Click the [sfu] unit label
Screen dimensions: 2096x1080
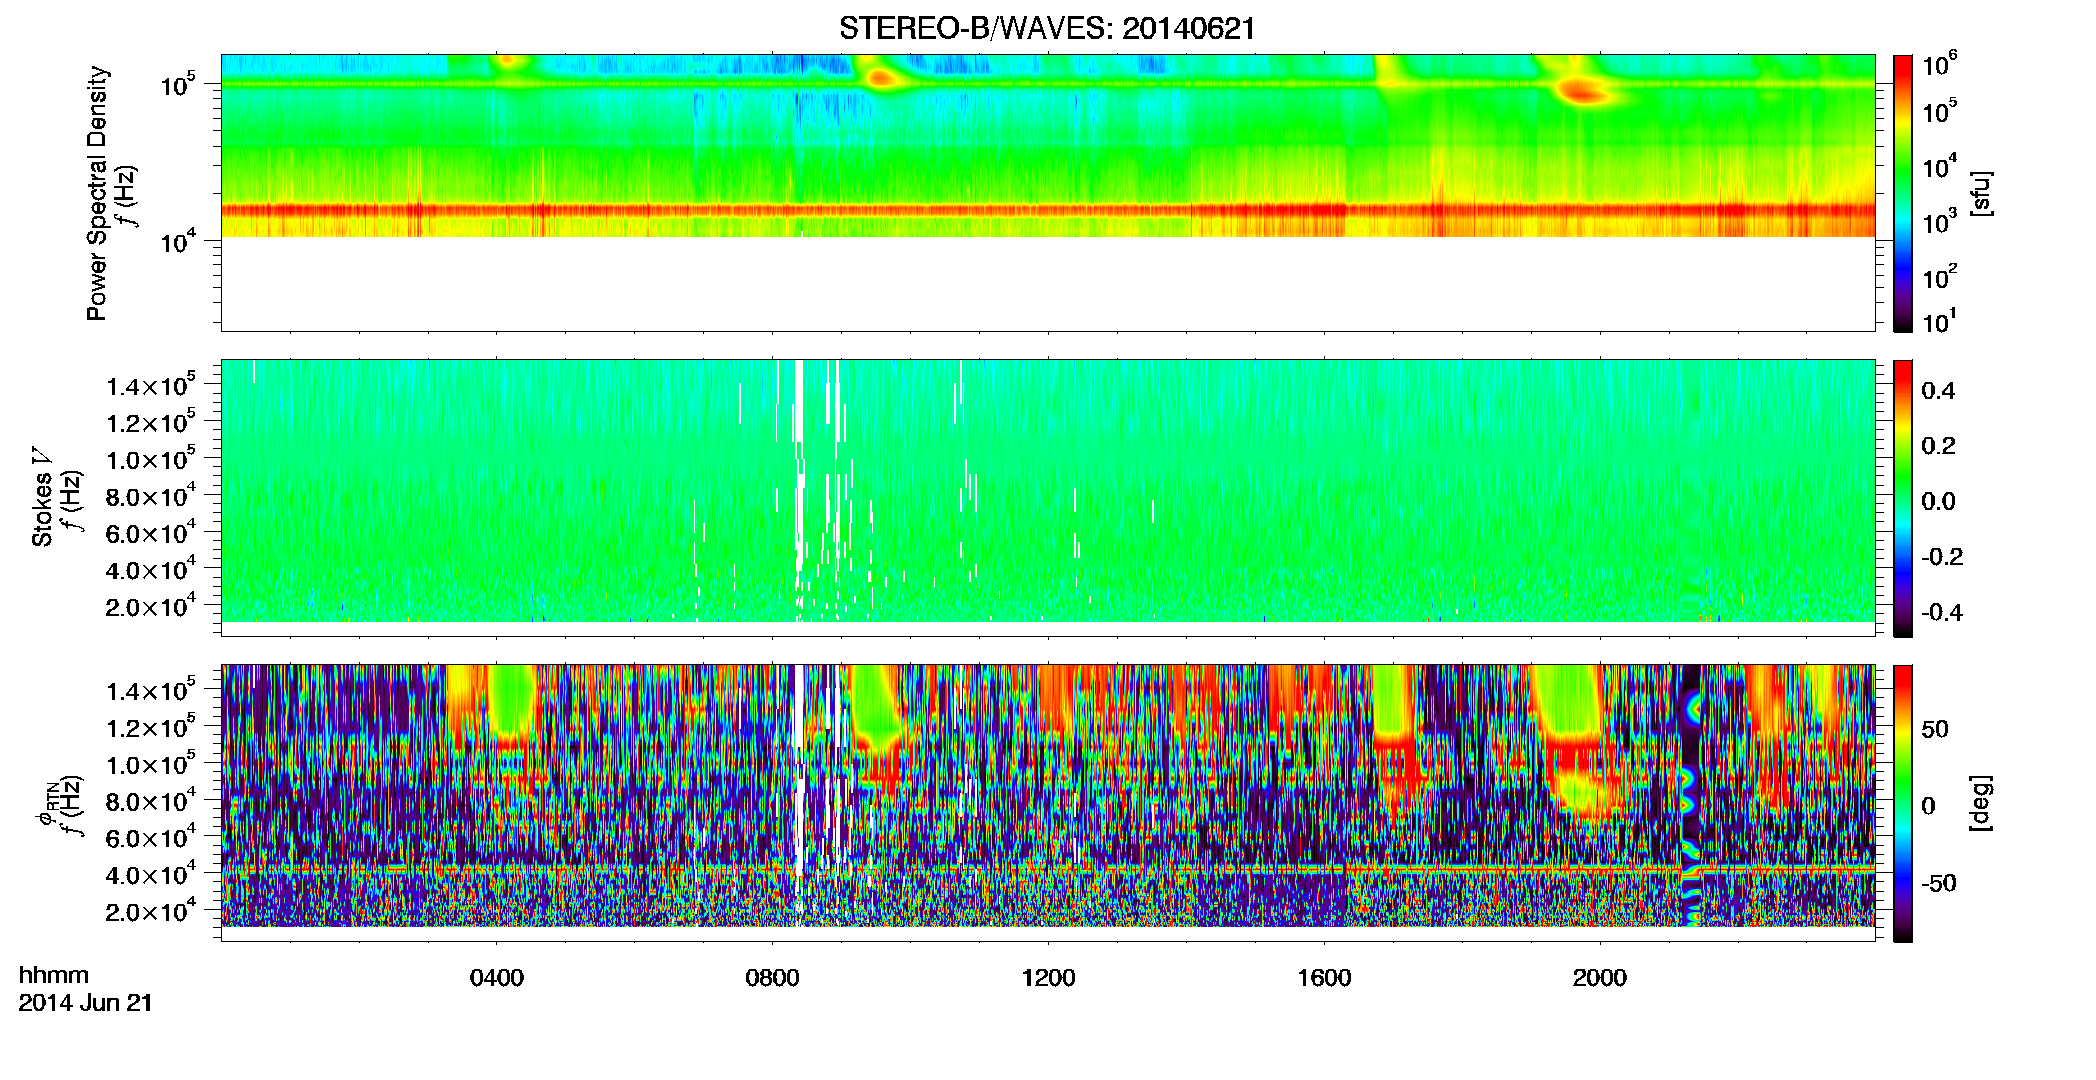(x=1979, y=193)
